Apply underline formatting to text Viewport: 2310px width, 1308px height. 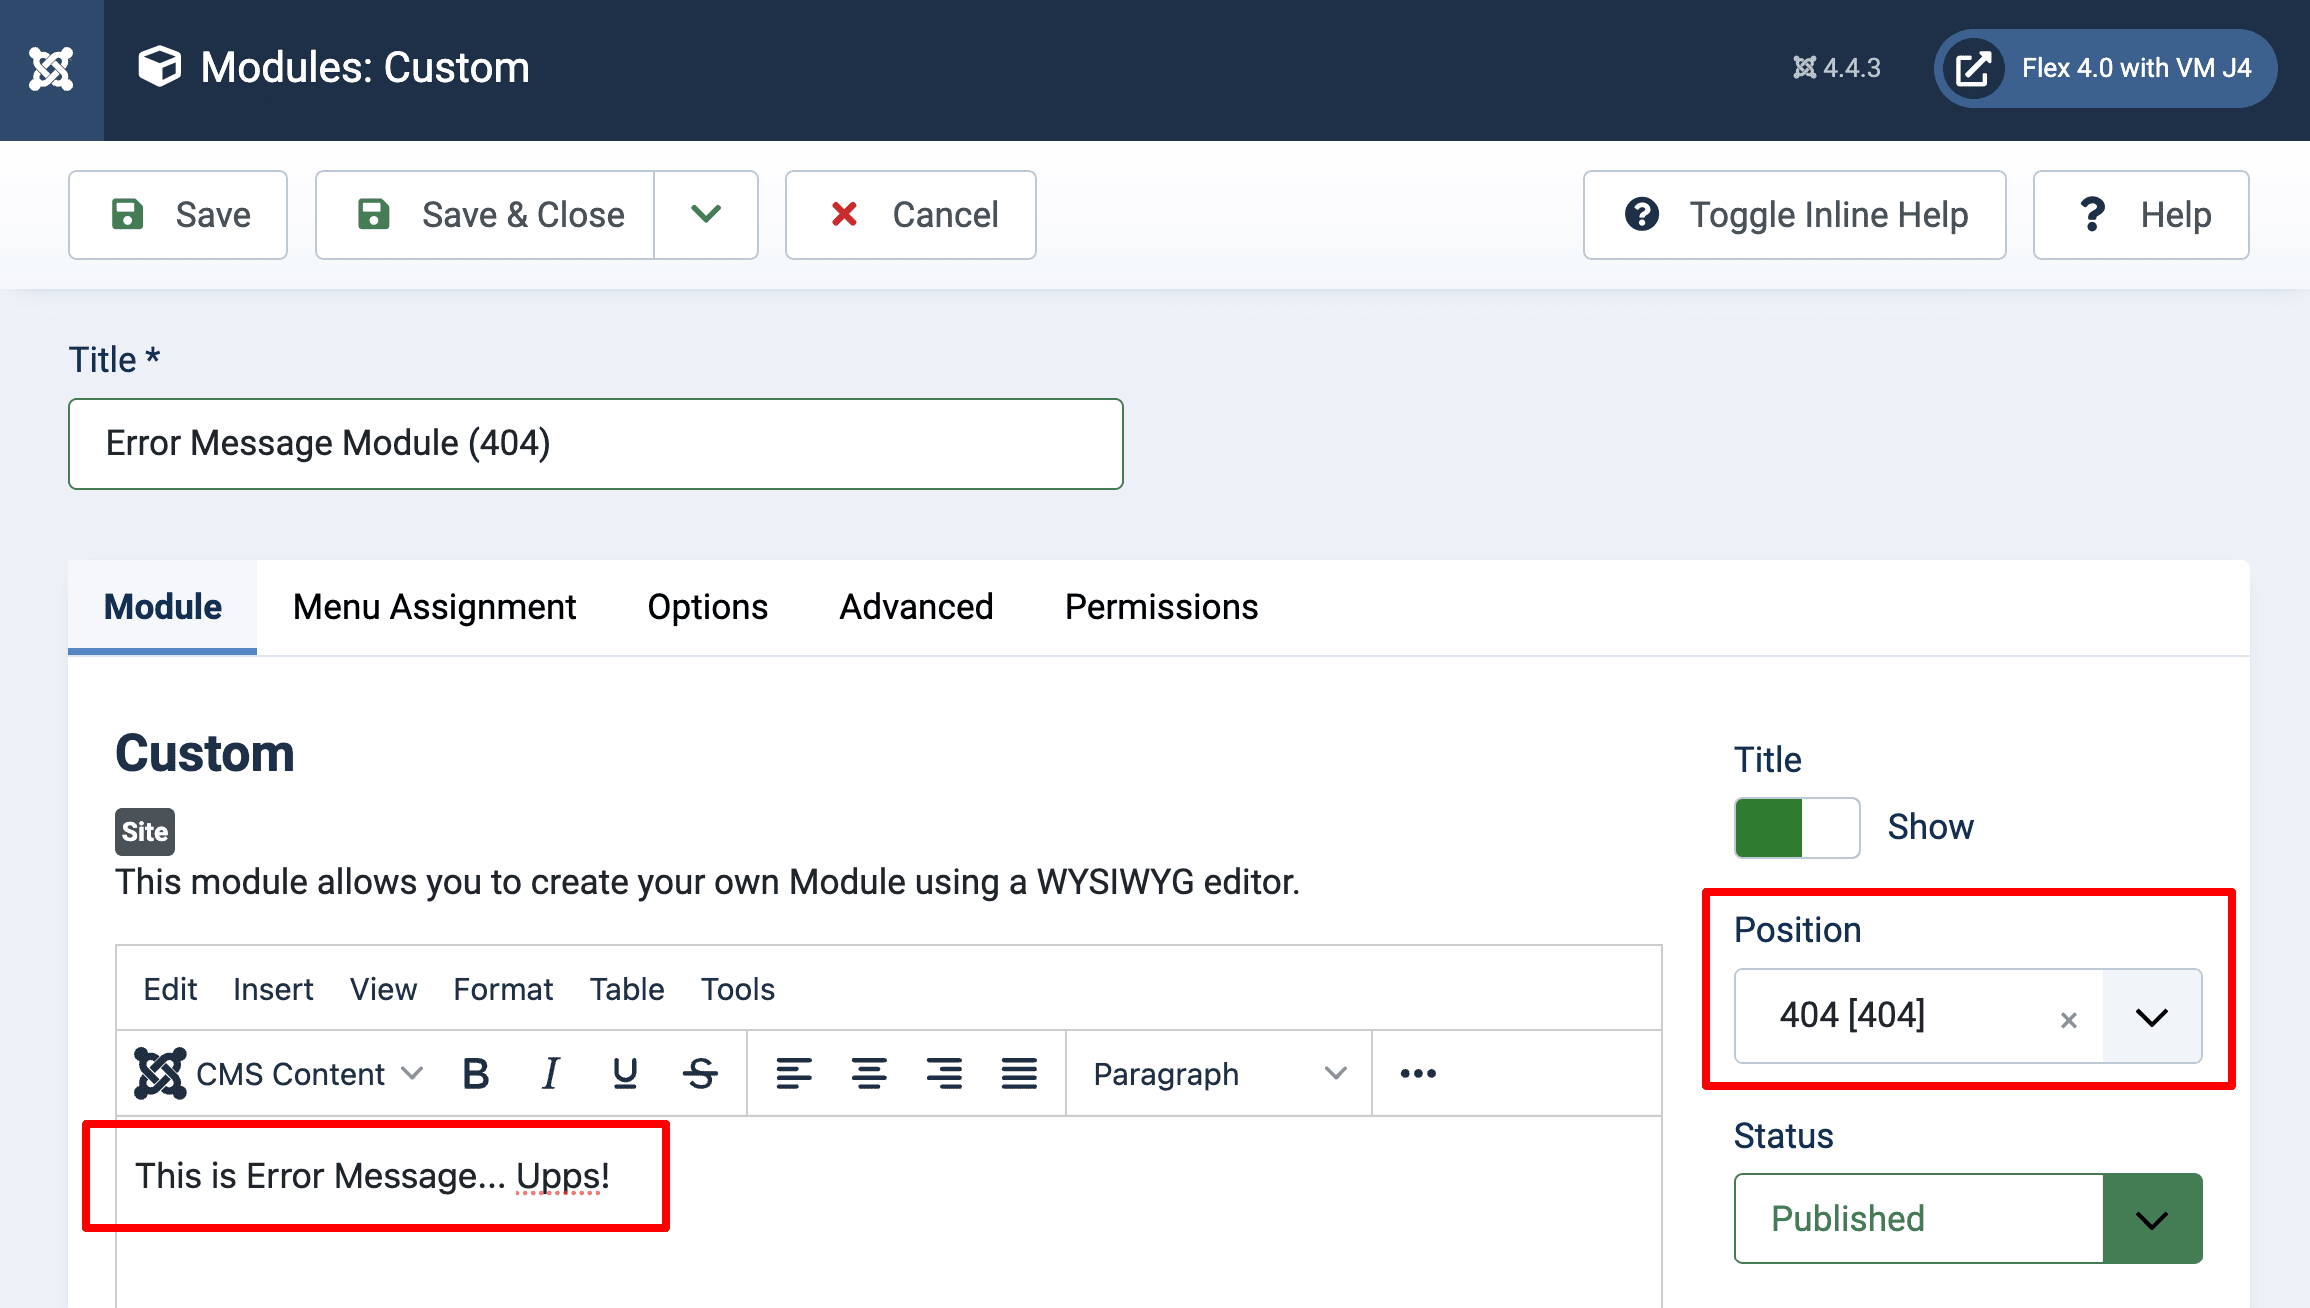coord(625,1073)
